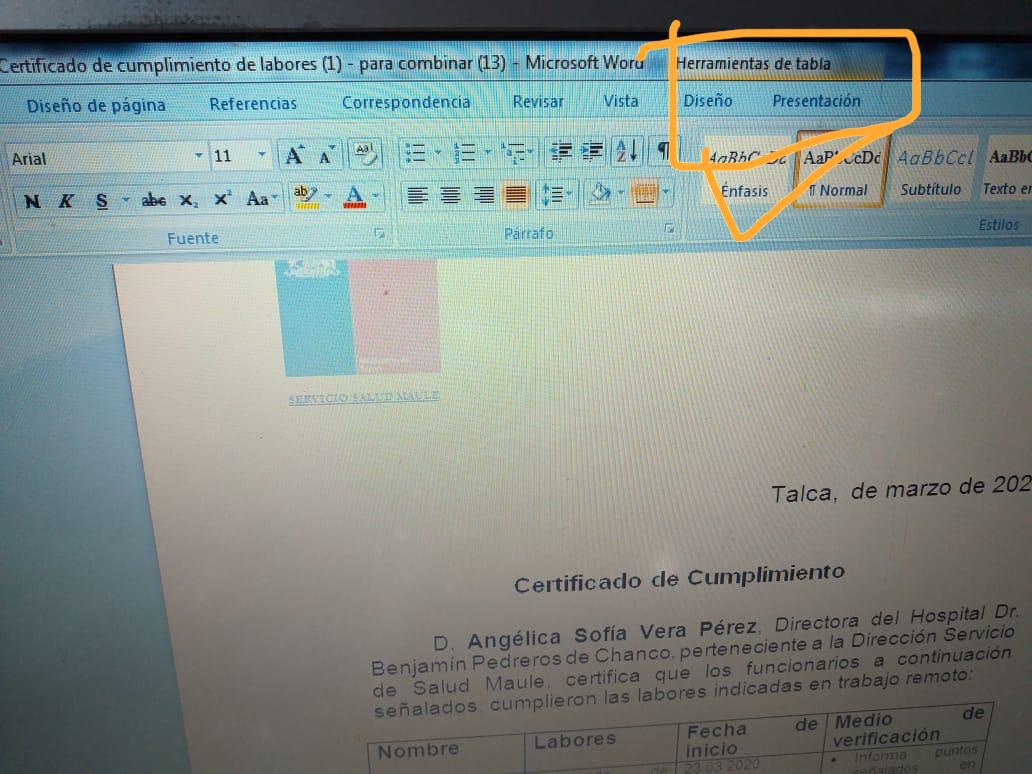Click the clear formatting icon
The image size is (1032, 774).
point(364,153)
